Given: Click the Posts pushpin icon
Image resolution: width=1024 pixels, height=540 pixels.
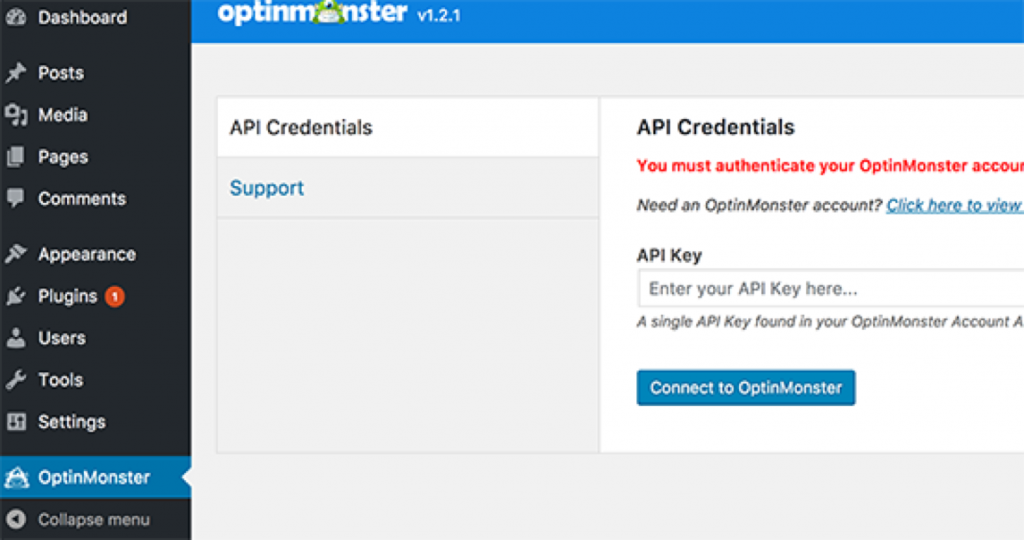Looking at the screenshot, I should pyautogui.click(x=16, y=72).
